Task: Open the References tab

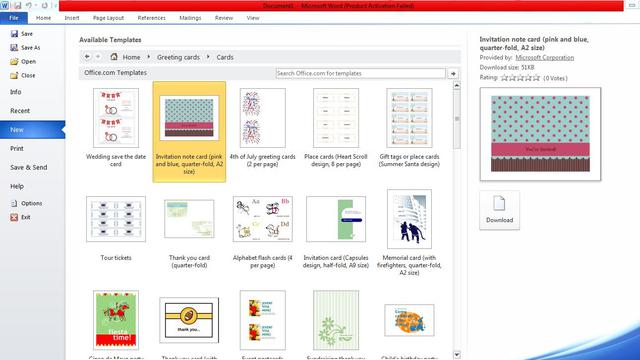Action: pos(151,18)
